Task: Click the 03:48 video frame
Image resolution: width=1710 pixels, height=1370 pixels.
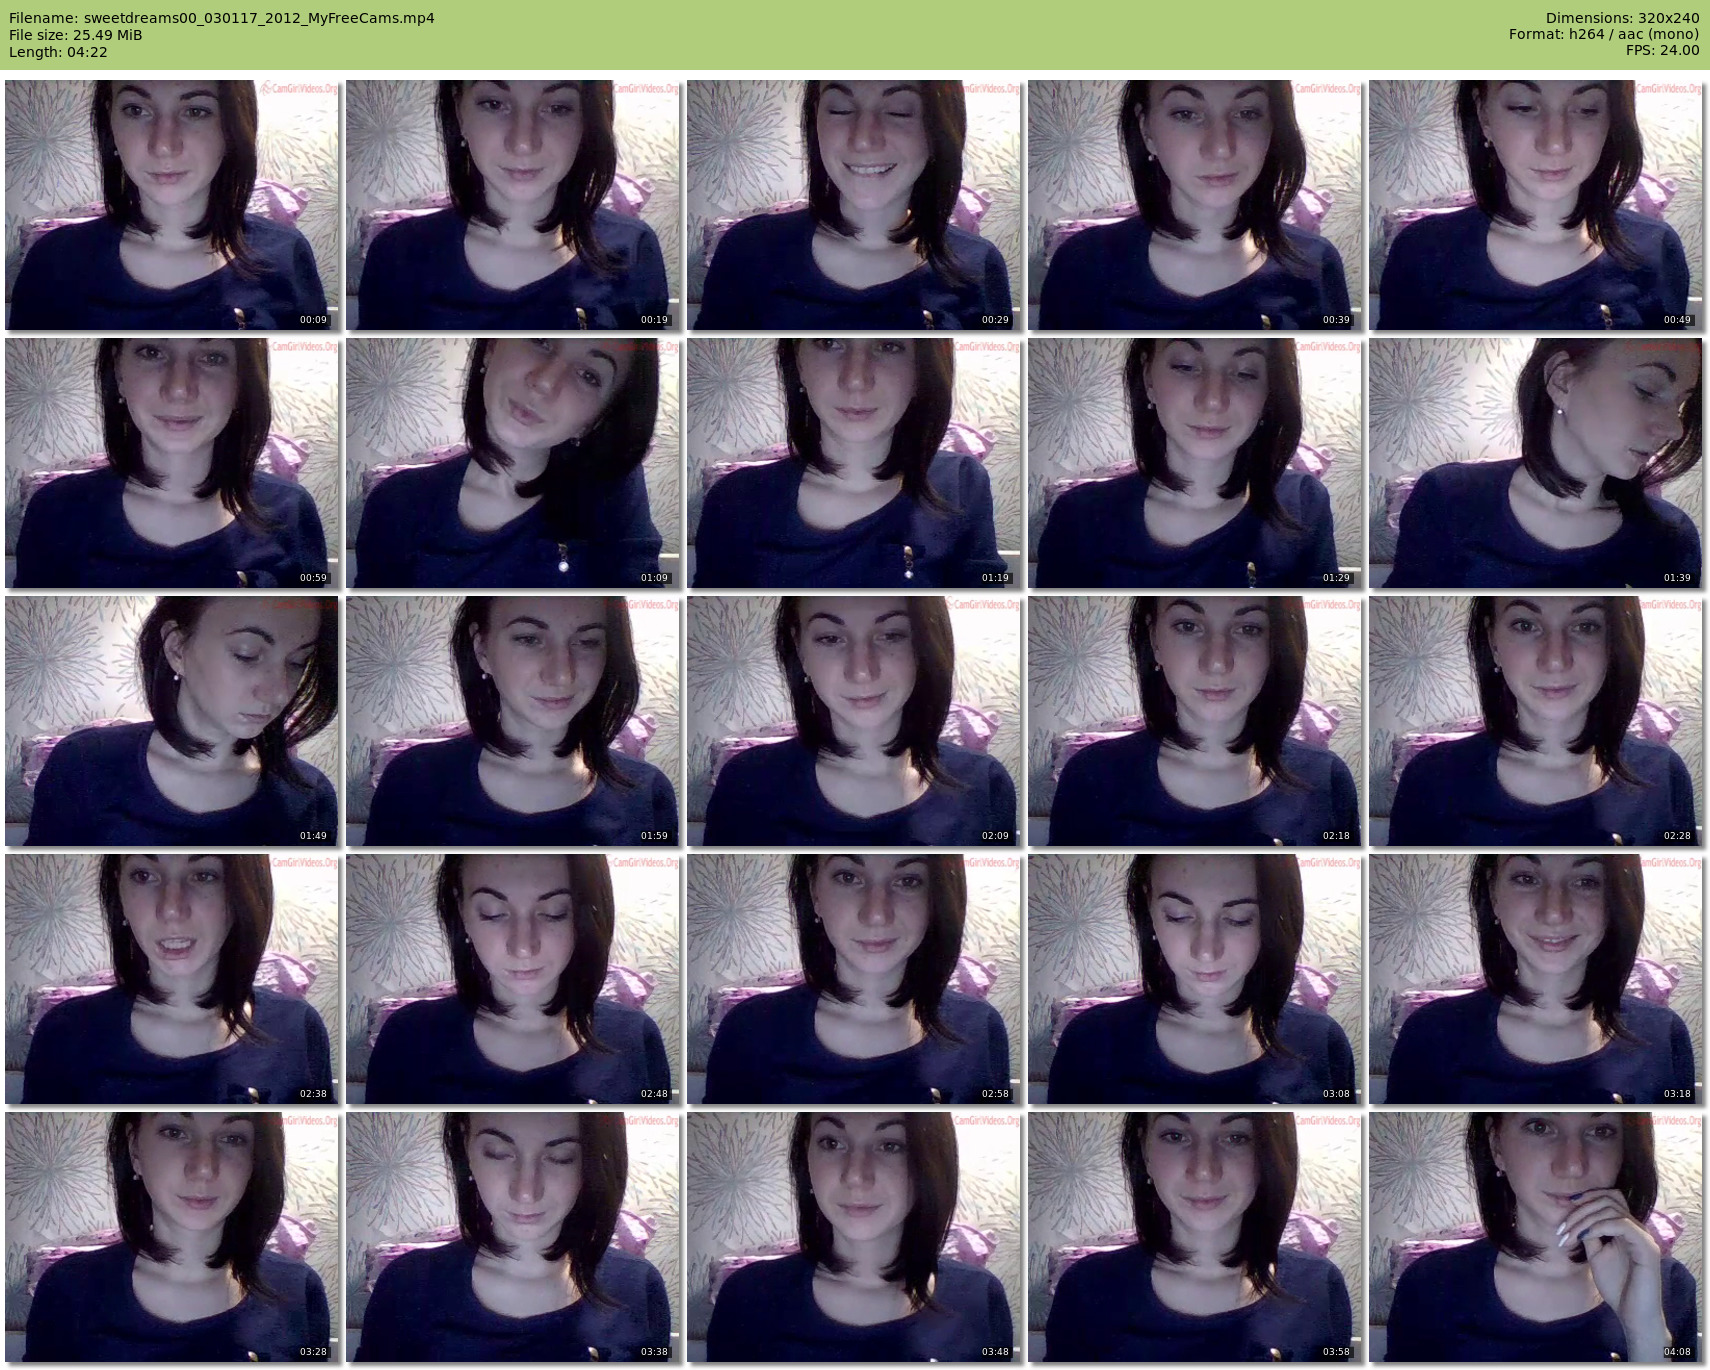Action: [x=854, y=1237]
